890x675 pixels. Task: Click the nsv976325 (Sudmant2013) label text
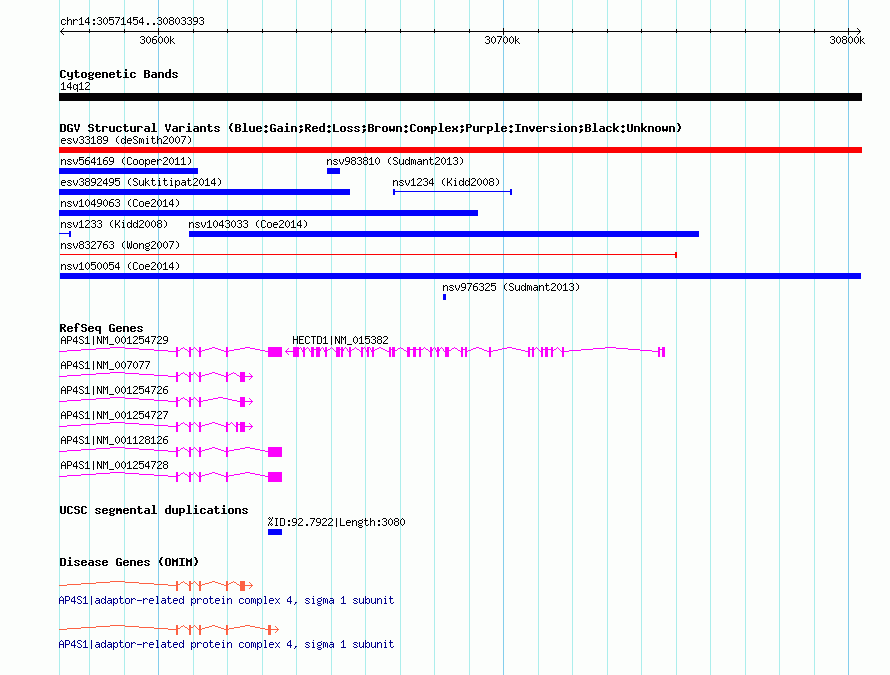tap(511, 287)
